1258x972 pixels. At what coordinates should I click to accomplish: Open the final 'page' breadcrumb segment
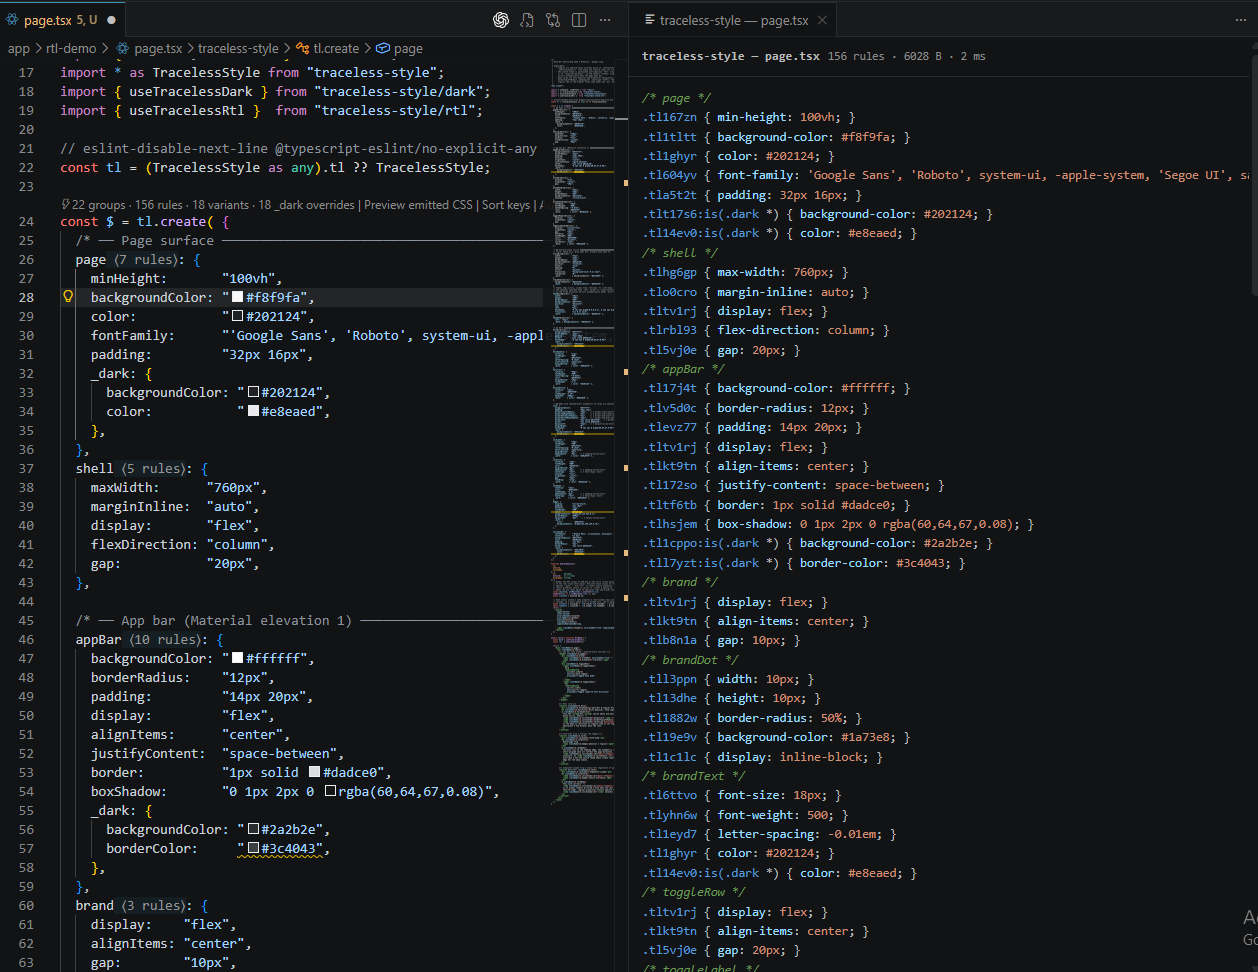pyautogui.click(x=408, y=48)
